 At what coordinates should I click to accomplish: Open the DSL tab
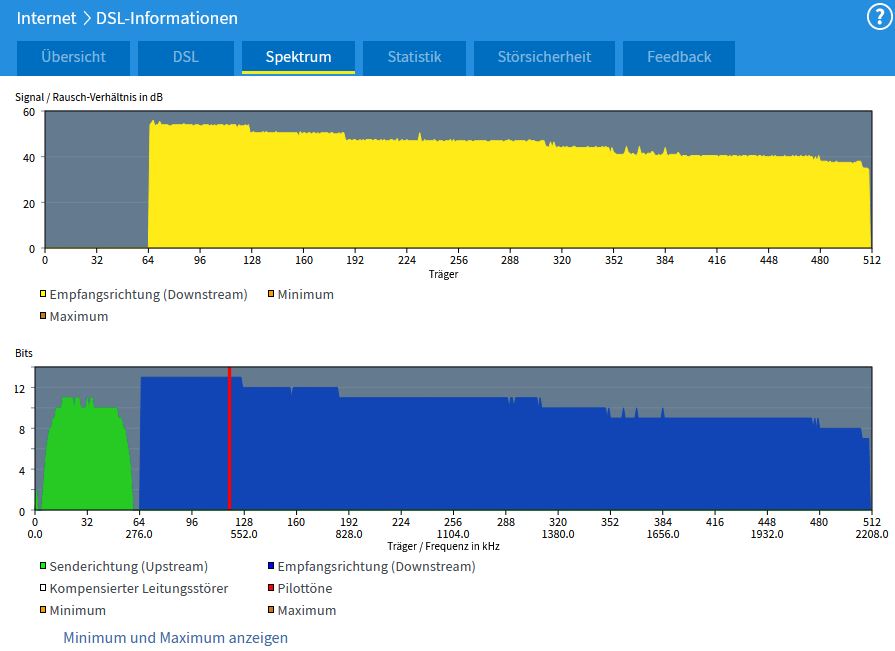(186, 58)
